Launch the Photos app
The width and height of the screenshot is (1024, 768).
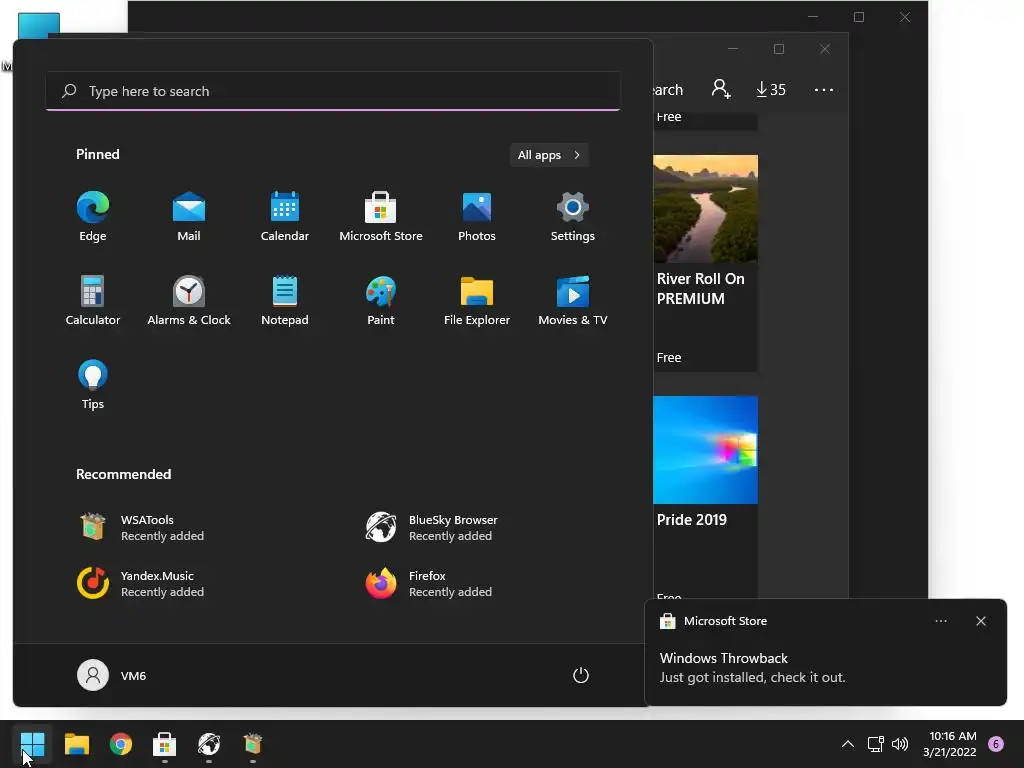click(x=477, y=217)
